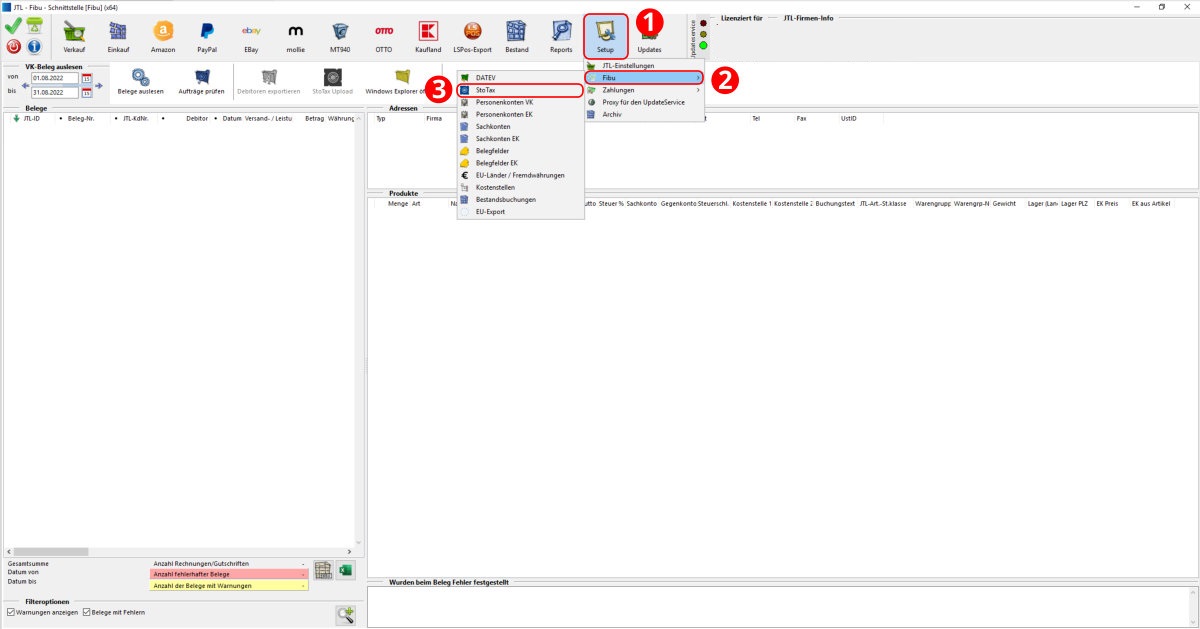
Task: Open the Amazon interface from the toolbar
Action: 163,35
